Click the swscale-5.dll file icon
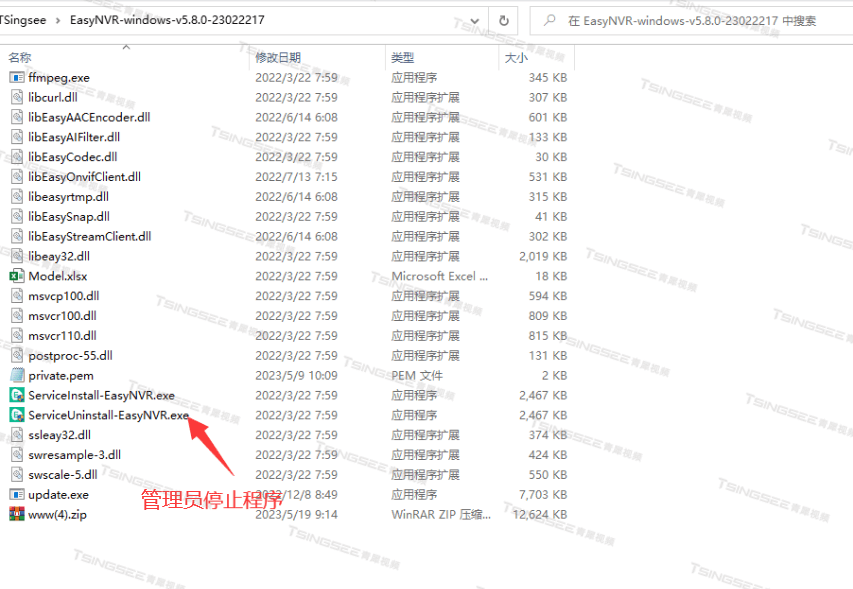Image resolution: width=853 pixels, height=589 pixels. pyautogui.click(x=17, y=474)
